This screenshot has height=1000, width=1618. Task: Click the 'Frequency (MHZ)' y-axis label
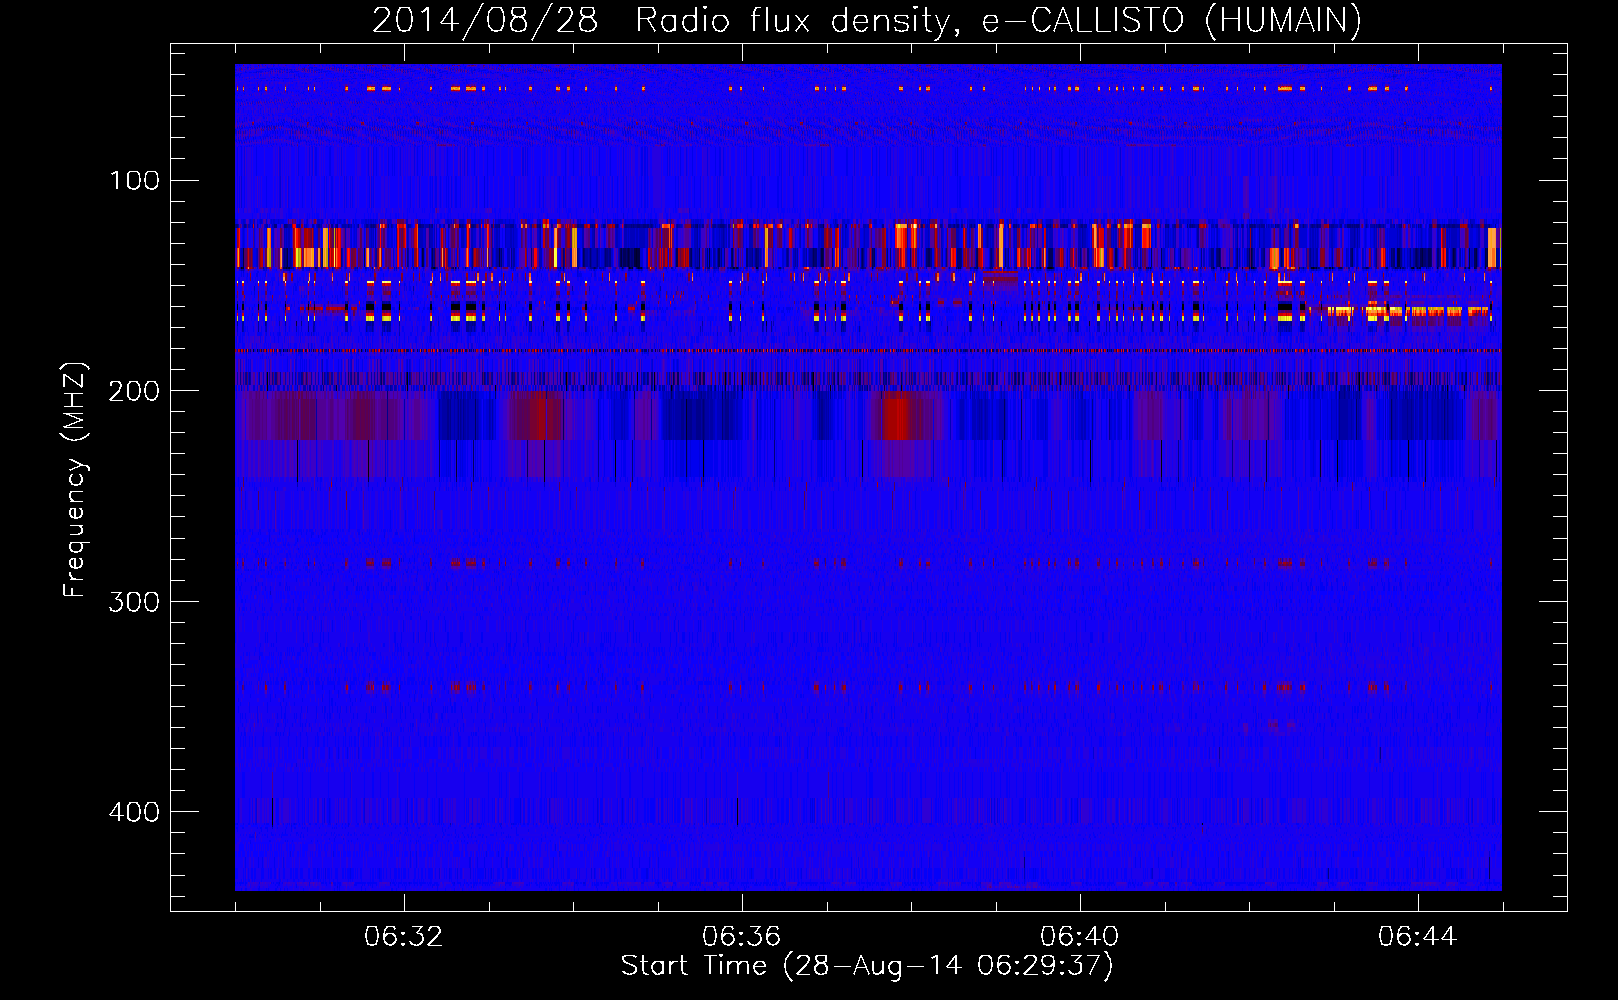click(x=75, y=479)
